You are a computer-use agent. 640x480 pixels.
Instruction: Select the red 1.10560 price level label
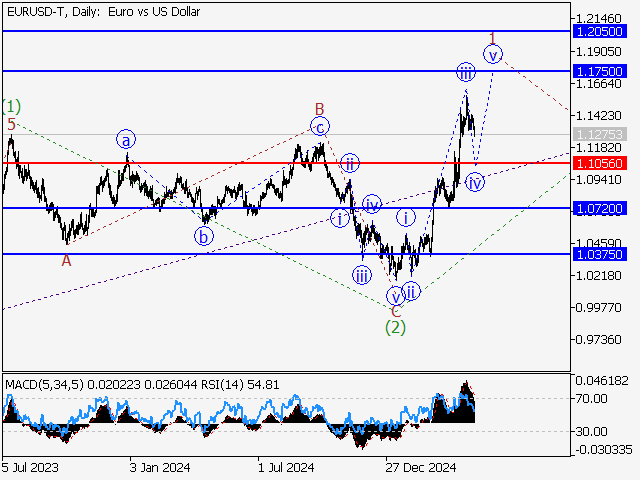click(600, 162)
